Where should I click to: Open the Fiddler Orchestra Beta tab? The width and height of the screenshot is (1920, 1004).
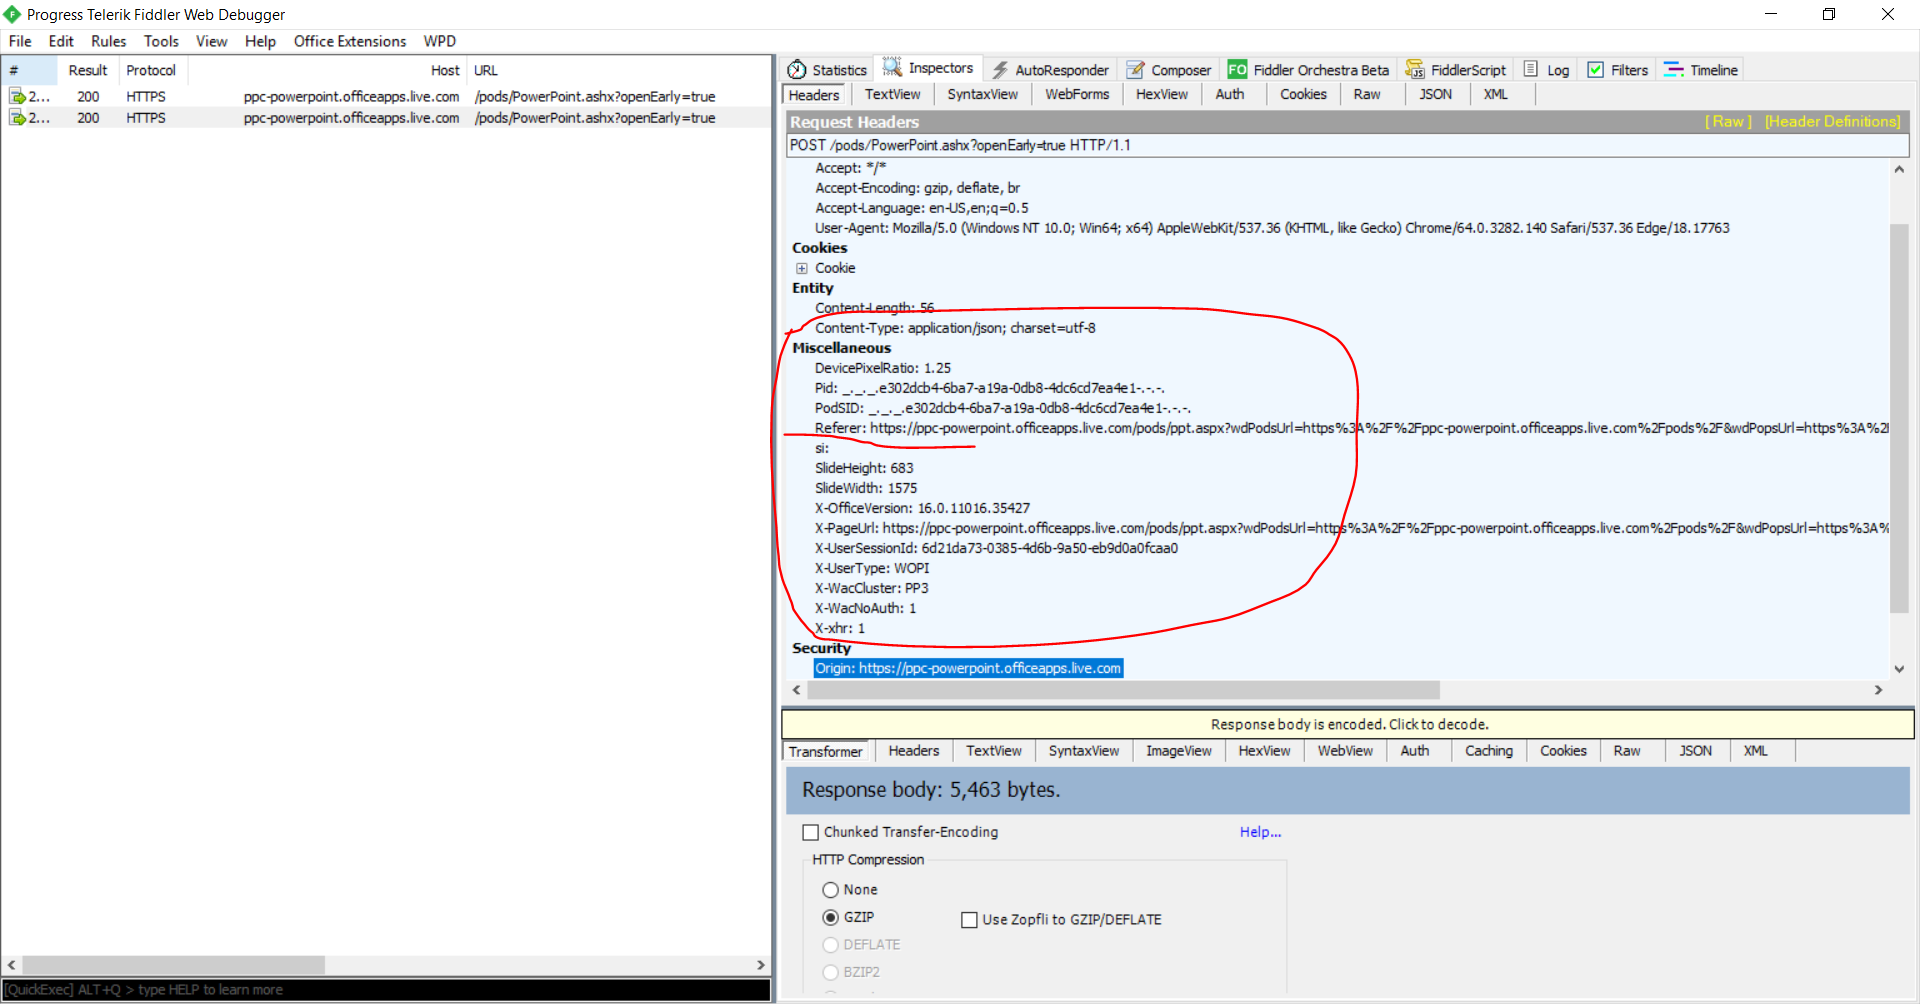click(1308, 70)
